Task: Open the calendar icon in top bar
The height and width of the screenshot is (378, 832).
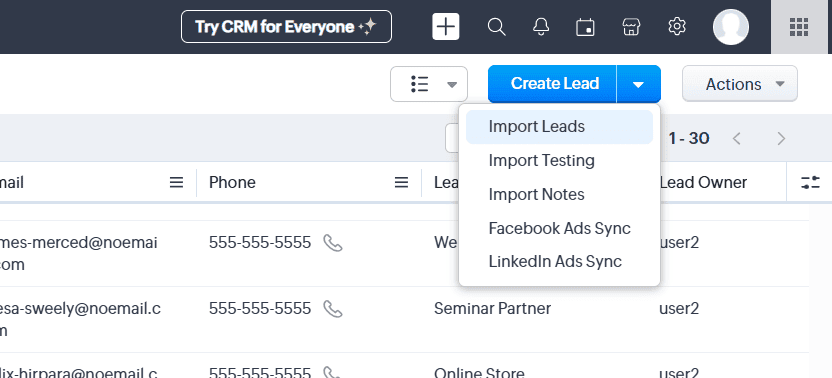Action: [585, 27]
